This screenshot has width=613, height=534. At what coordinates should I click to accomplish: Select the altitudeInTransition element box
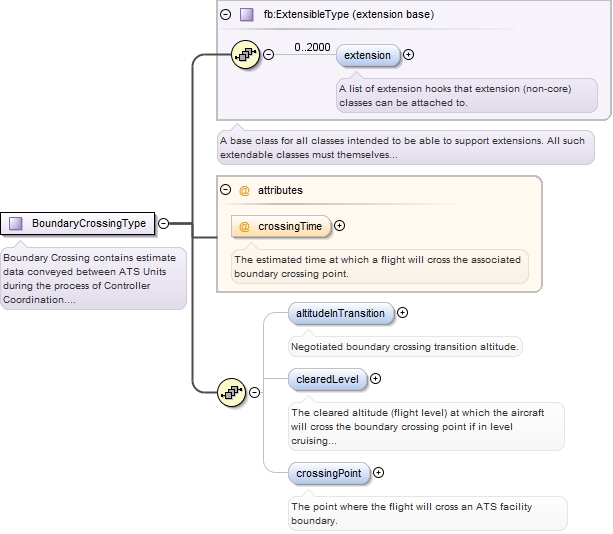[341, 313]
